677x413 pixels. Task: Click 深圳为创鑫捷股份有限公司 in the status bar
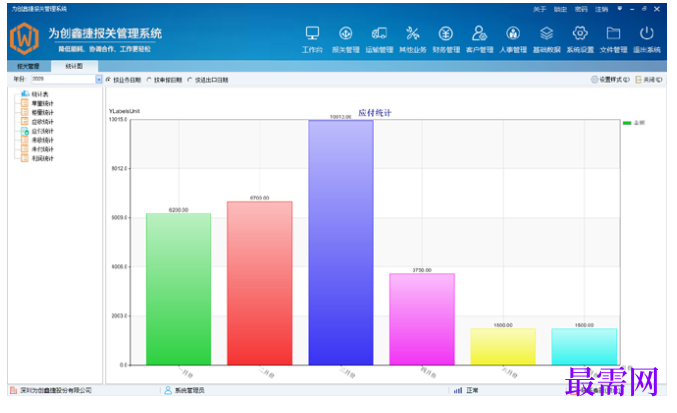pyautogui.click(x=56, y=390)
